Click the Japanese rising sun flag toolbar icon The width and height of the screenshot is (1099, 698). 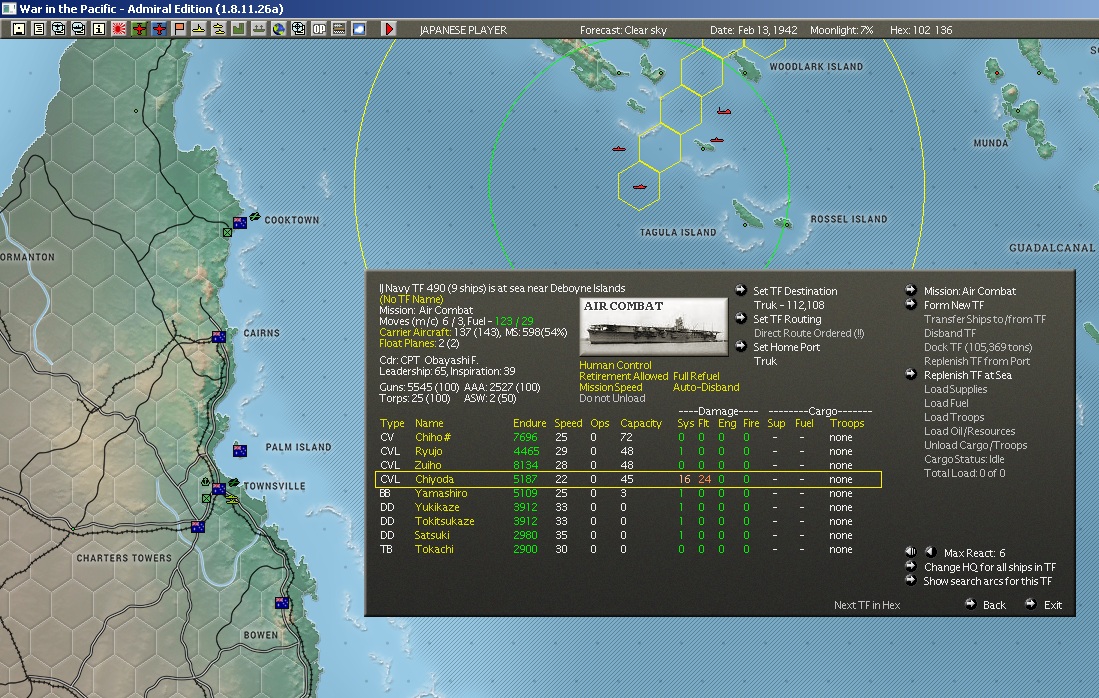click(119, 29)
